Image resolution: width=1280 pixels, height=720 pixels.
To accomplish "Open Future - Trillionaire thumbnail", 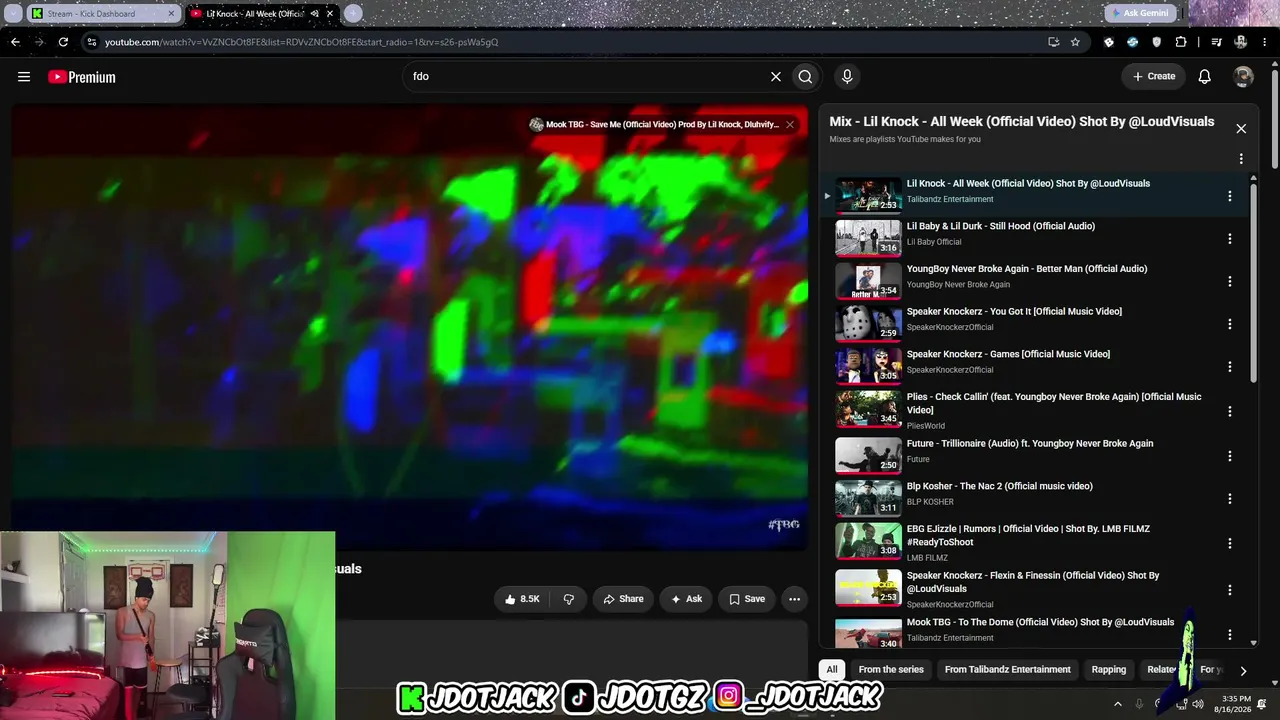I will point(868,455).
